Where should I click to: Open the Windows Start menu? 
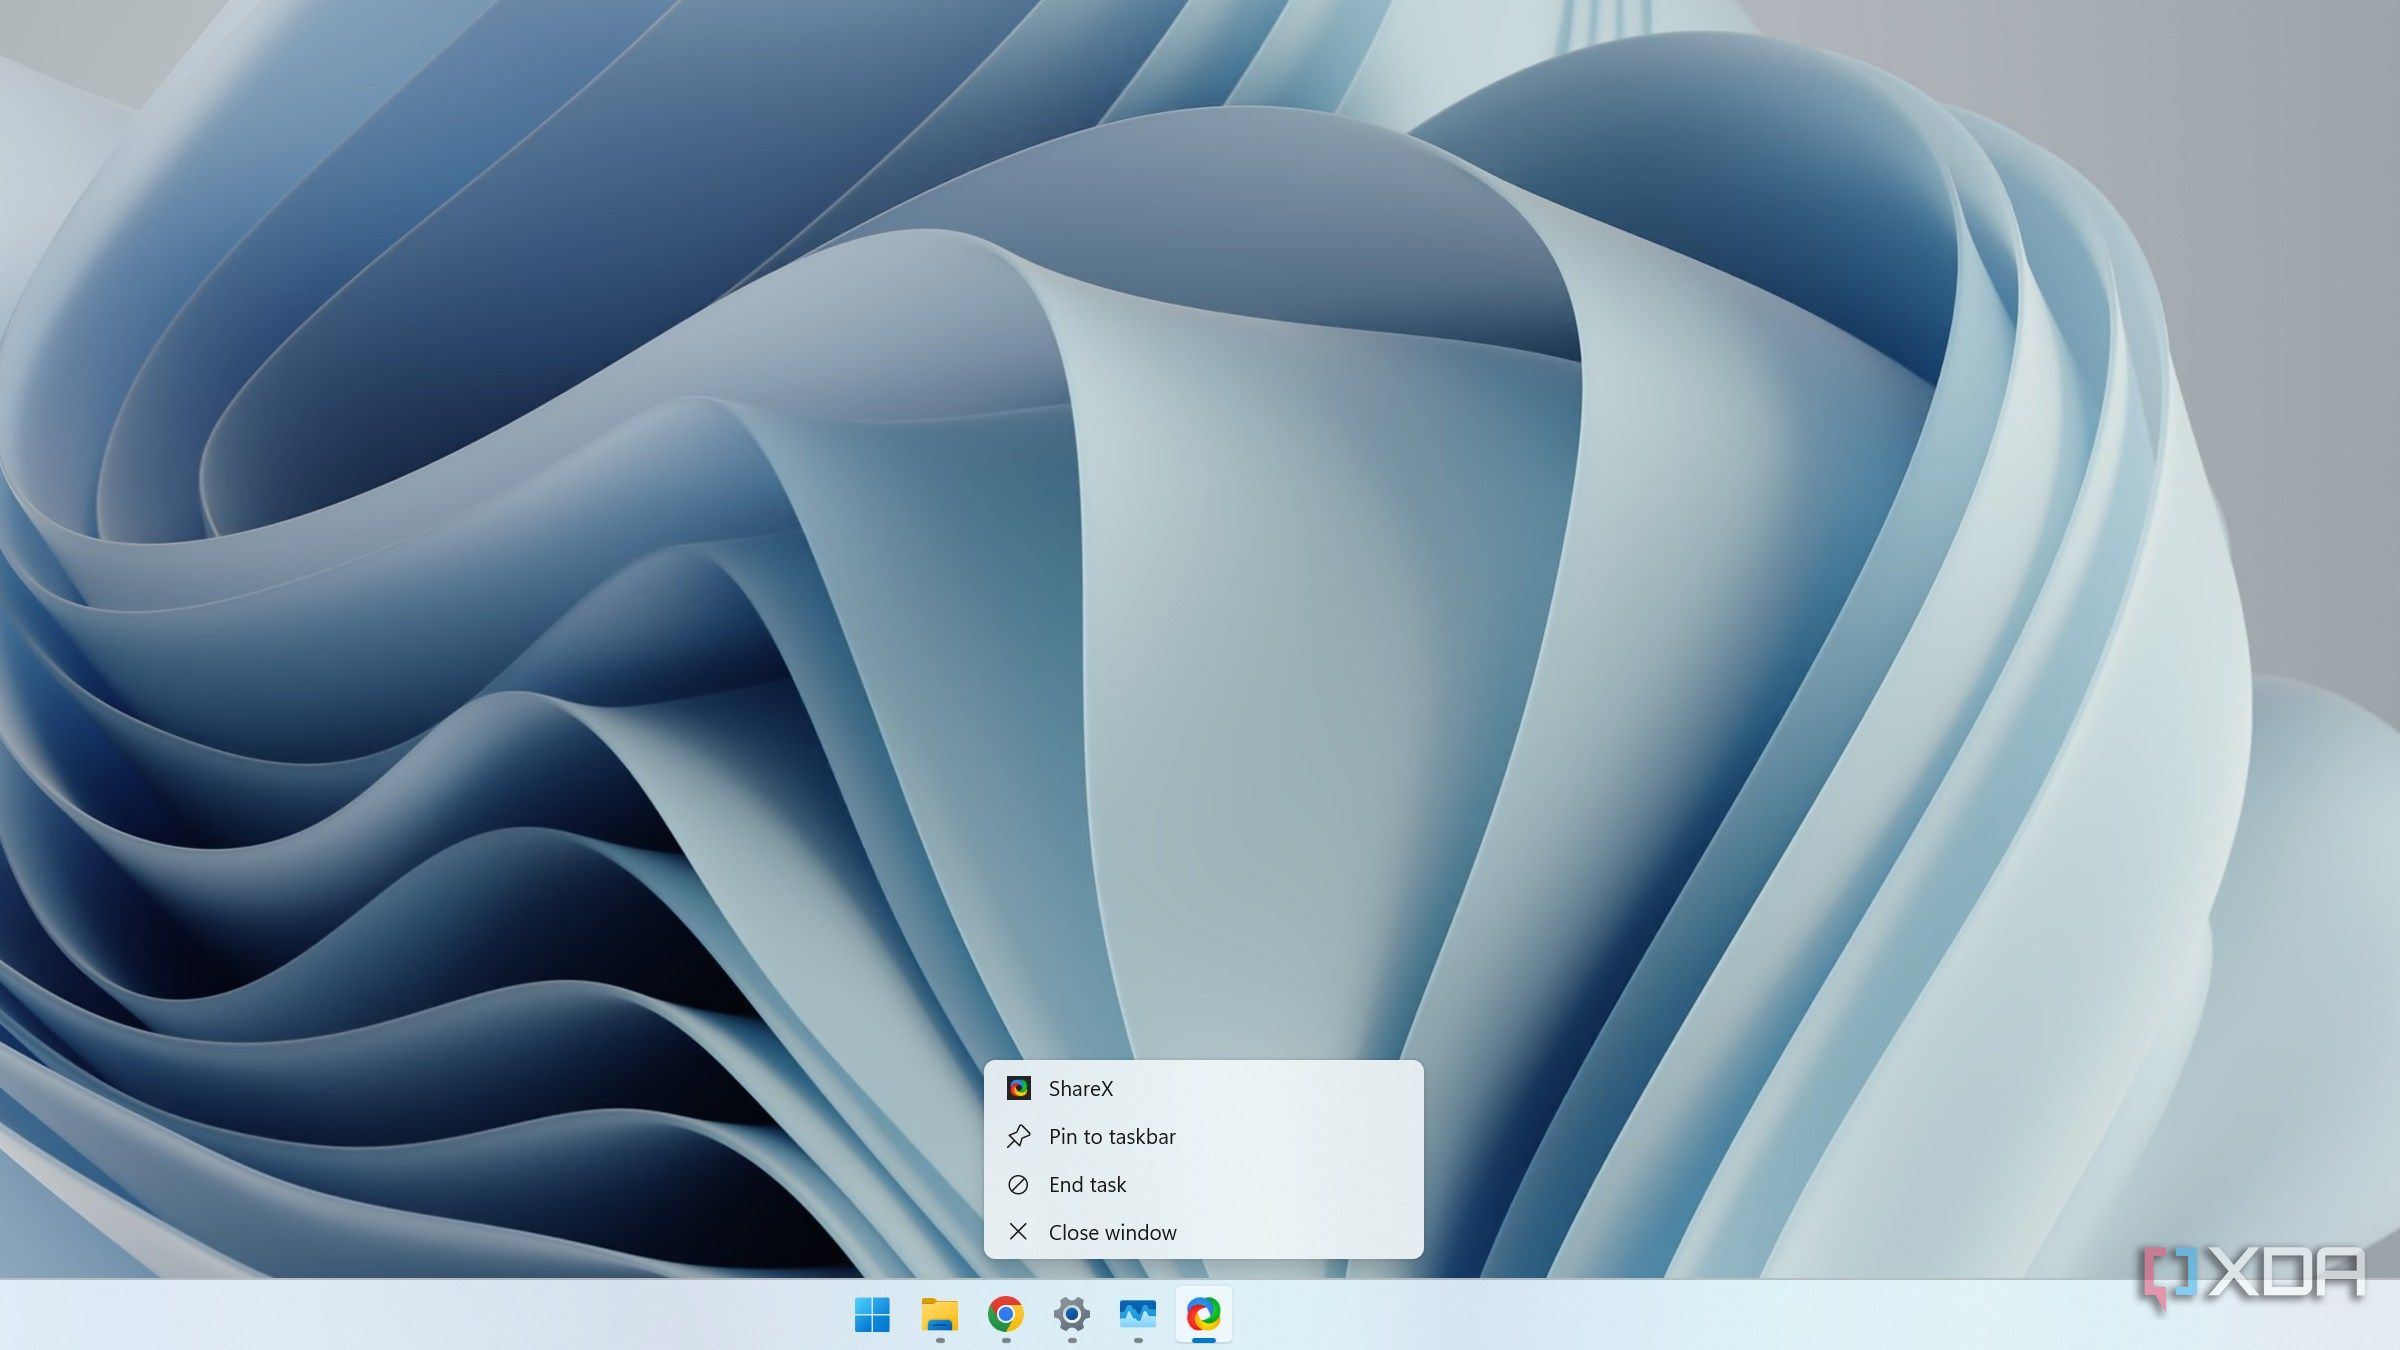click(x=872, y=1314)
